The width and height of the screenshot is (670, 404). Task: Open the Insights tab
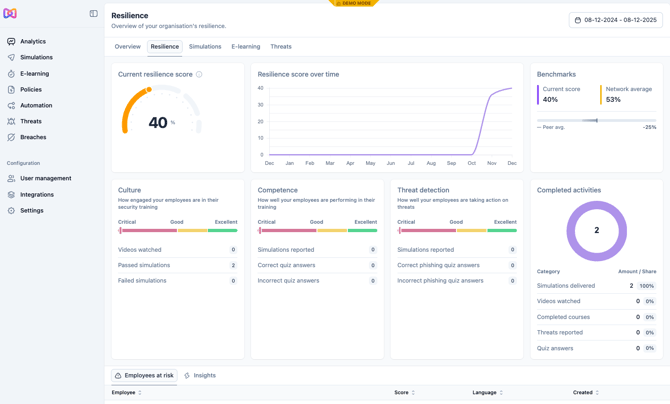click(200, 376)
